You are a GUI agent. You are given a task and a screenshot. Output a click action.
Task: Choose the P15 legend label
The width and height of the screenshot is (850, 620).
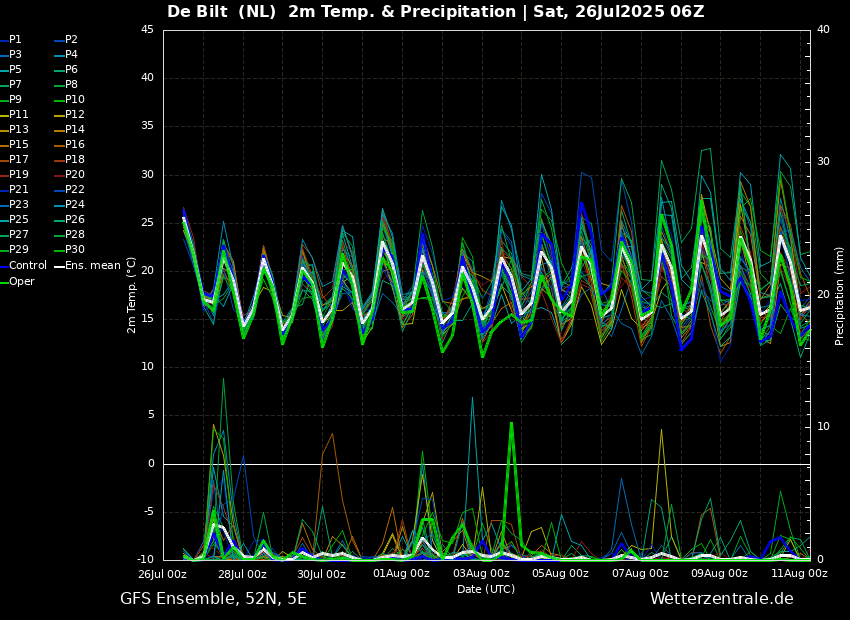click(x=14, y=145)
